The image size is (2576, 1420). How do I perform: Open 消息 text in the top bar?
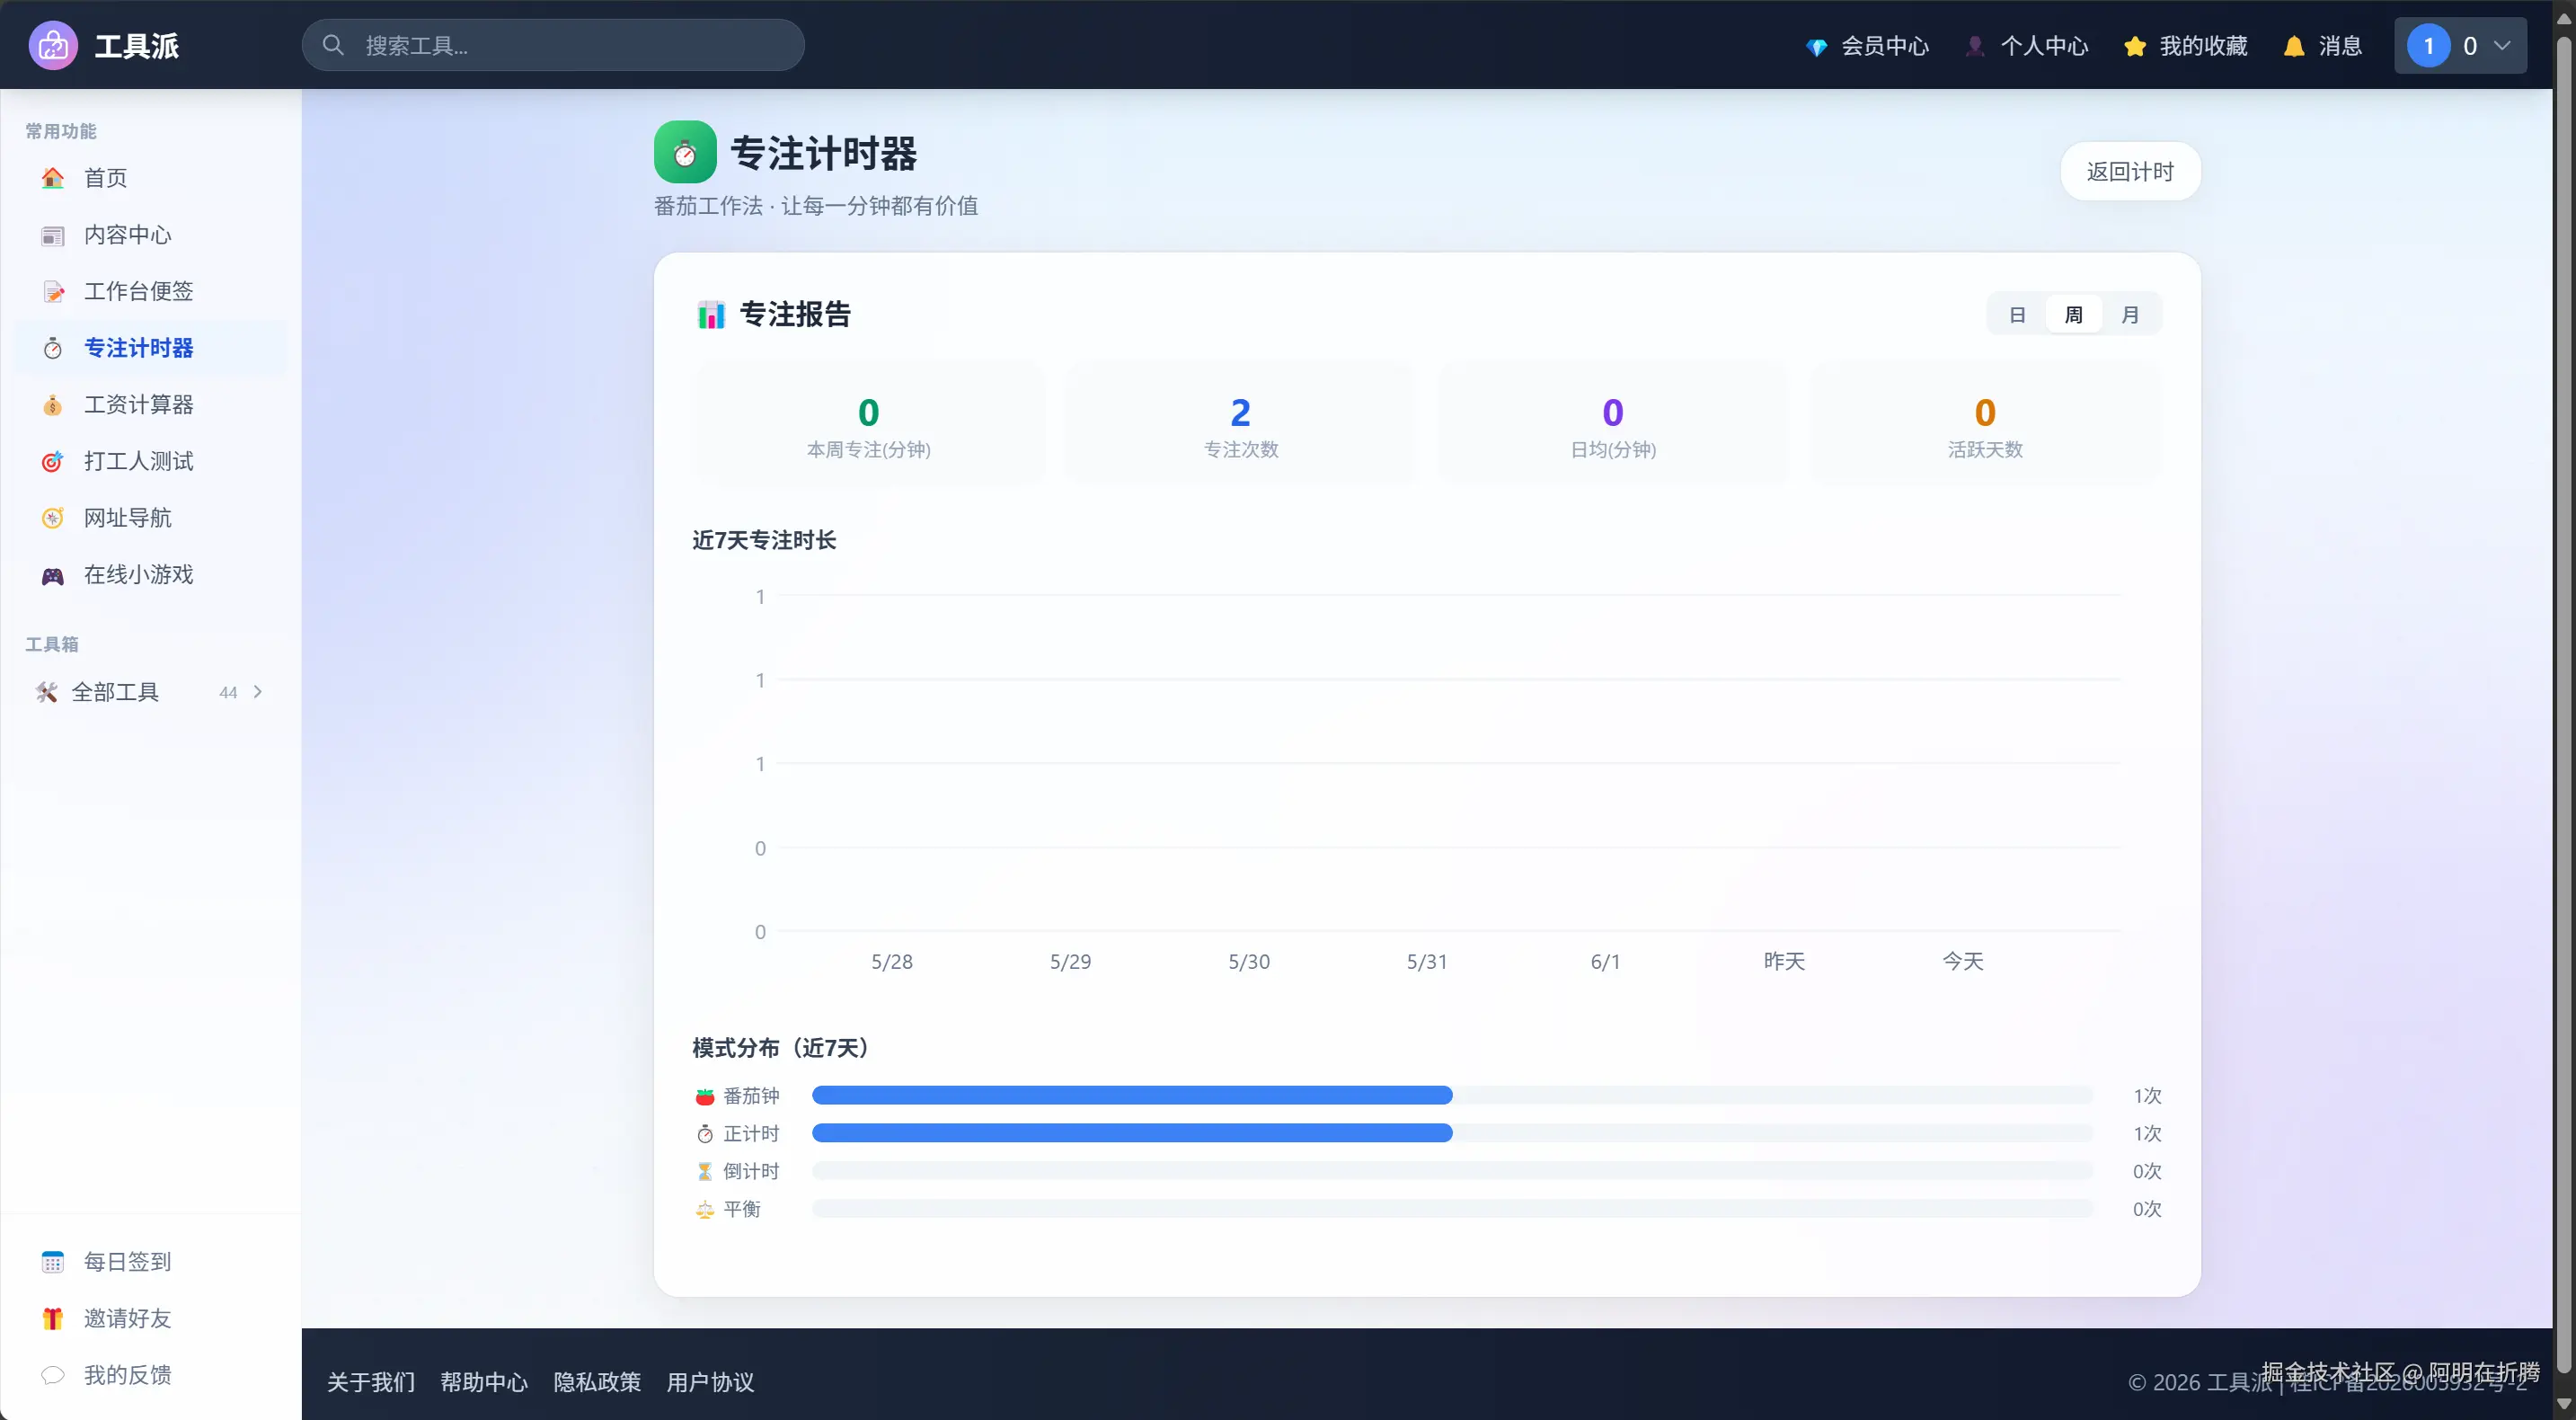point(2340,46)
